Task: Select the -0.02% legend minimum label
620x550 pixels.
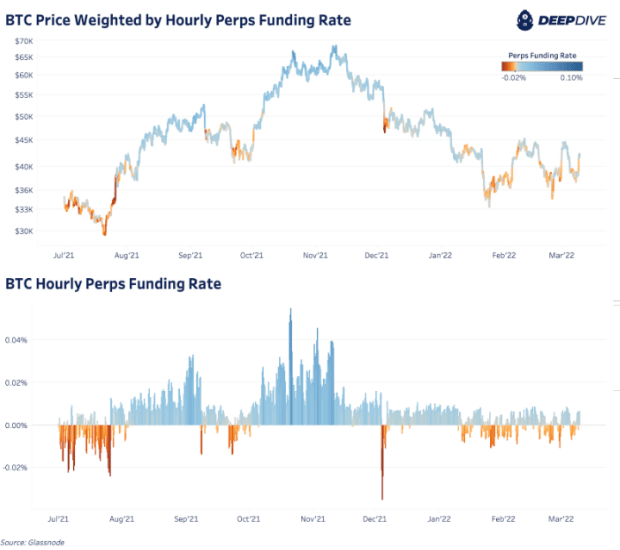Action: 514,78
